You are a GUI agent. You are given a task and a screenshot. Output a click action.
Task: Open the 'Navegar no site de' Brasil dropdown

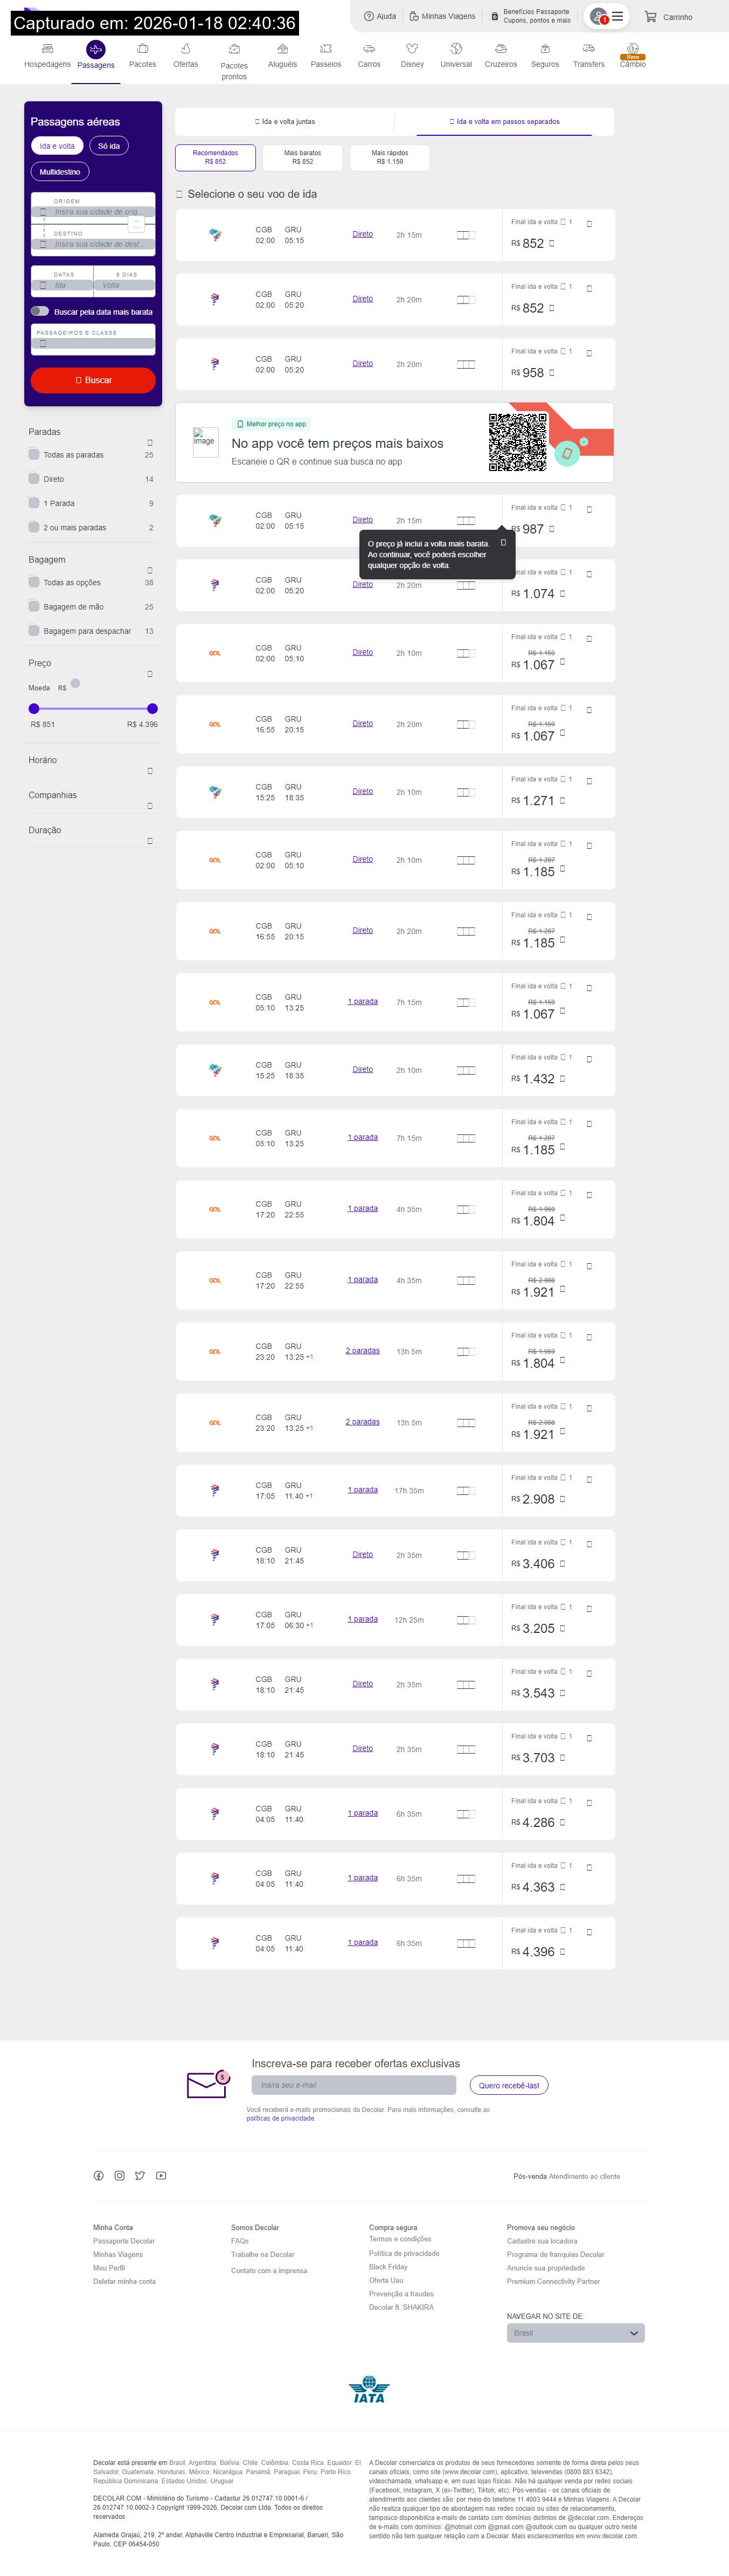(575, 2332)
